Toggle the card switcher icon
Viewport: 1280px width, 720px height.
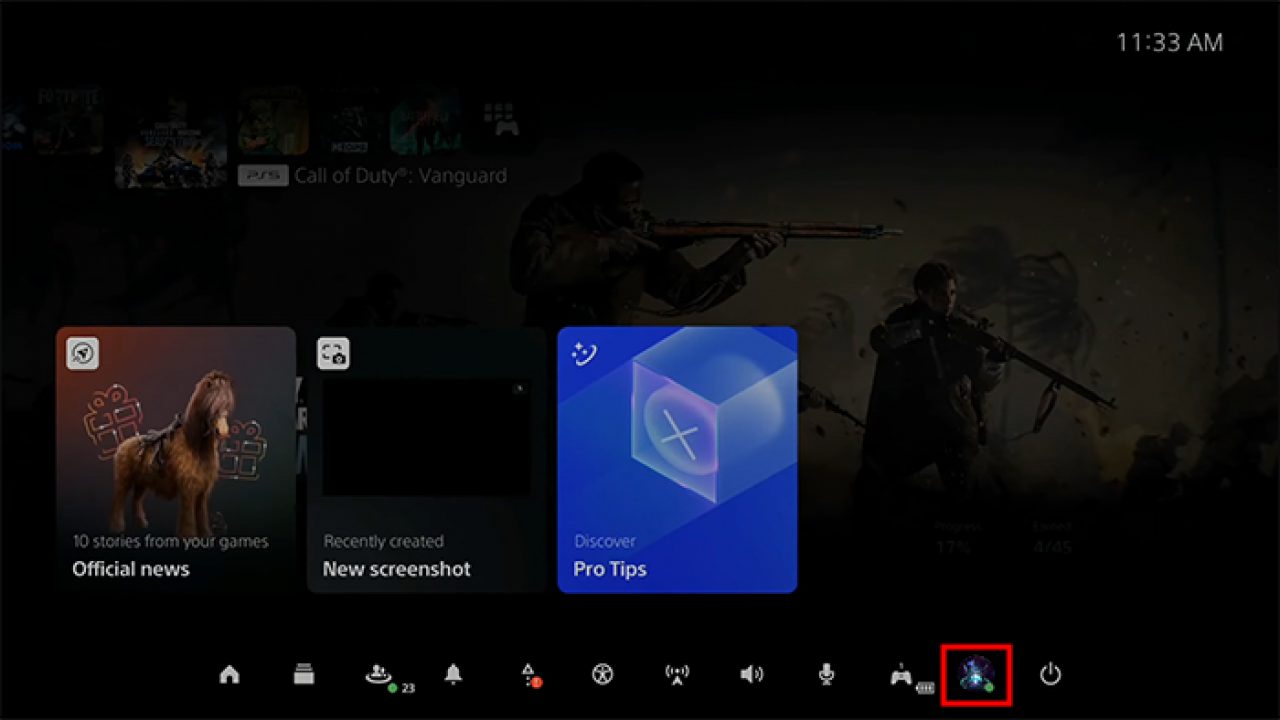tap(303, 675)
